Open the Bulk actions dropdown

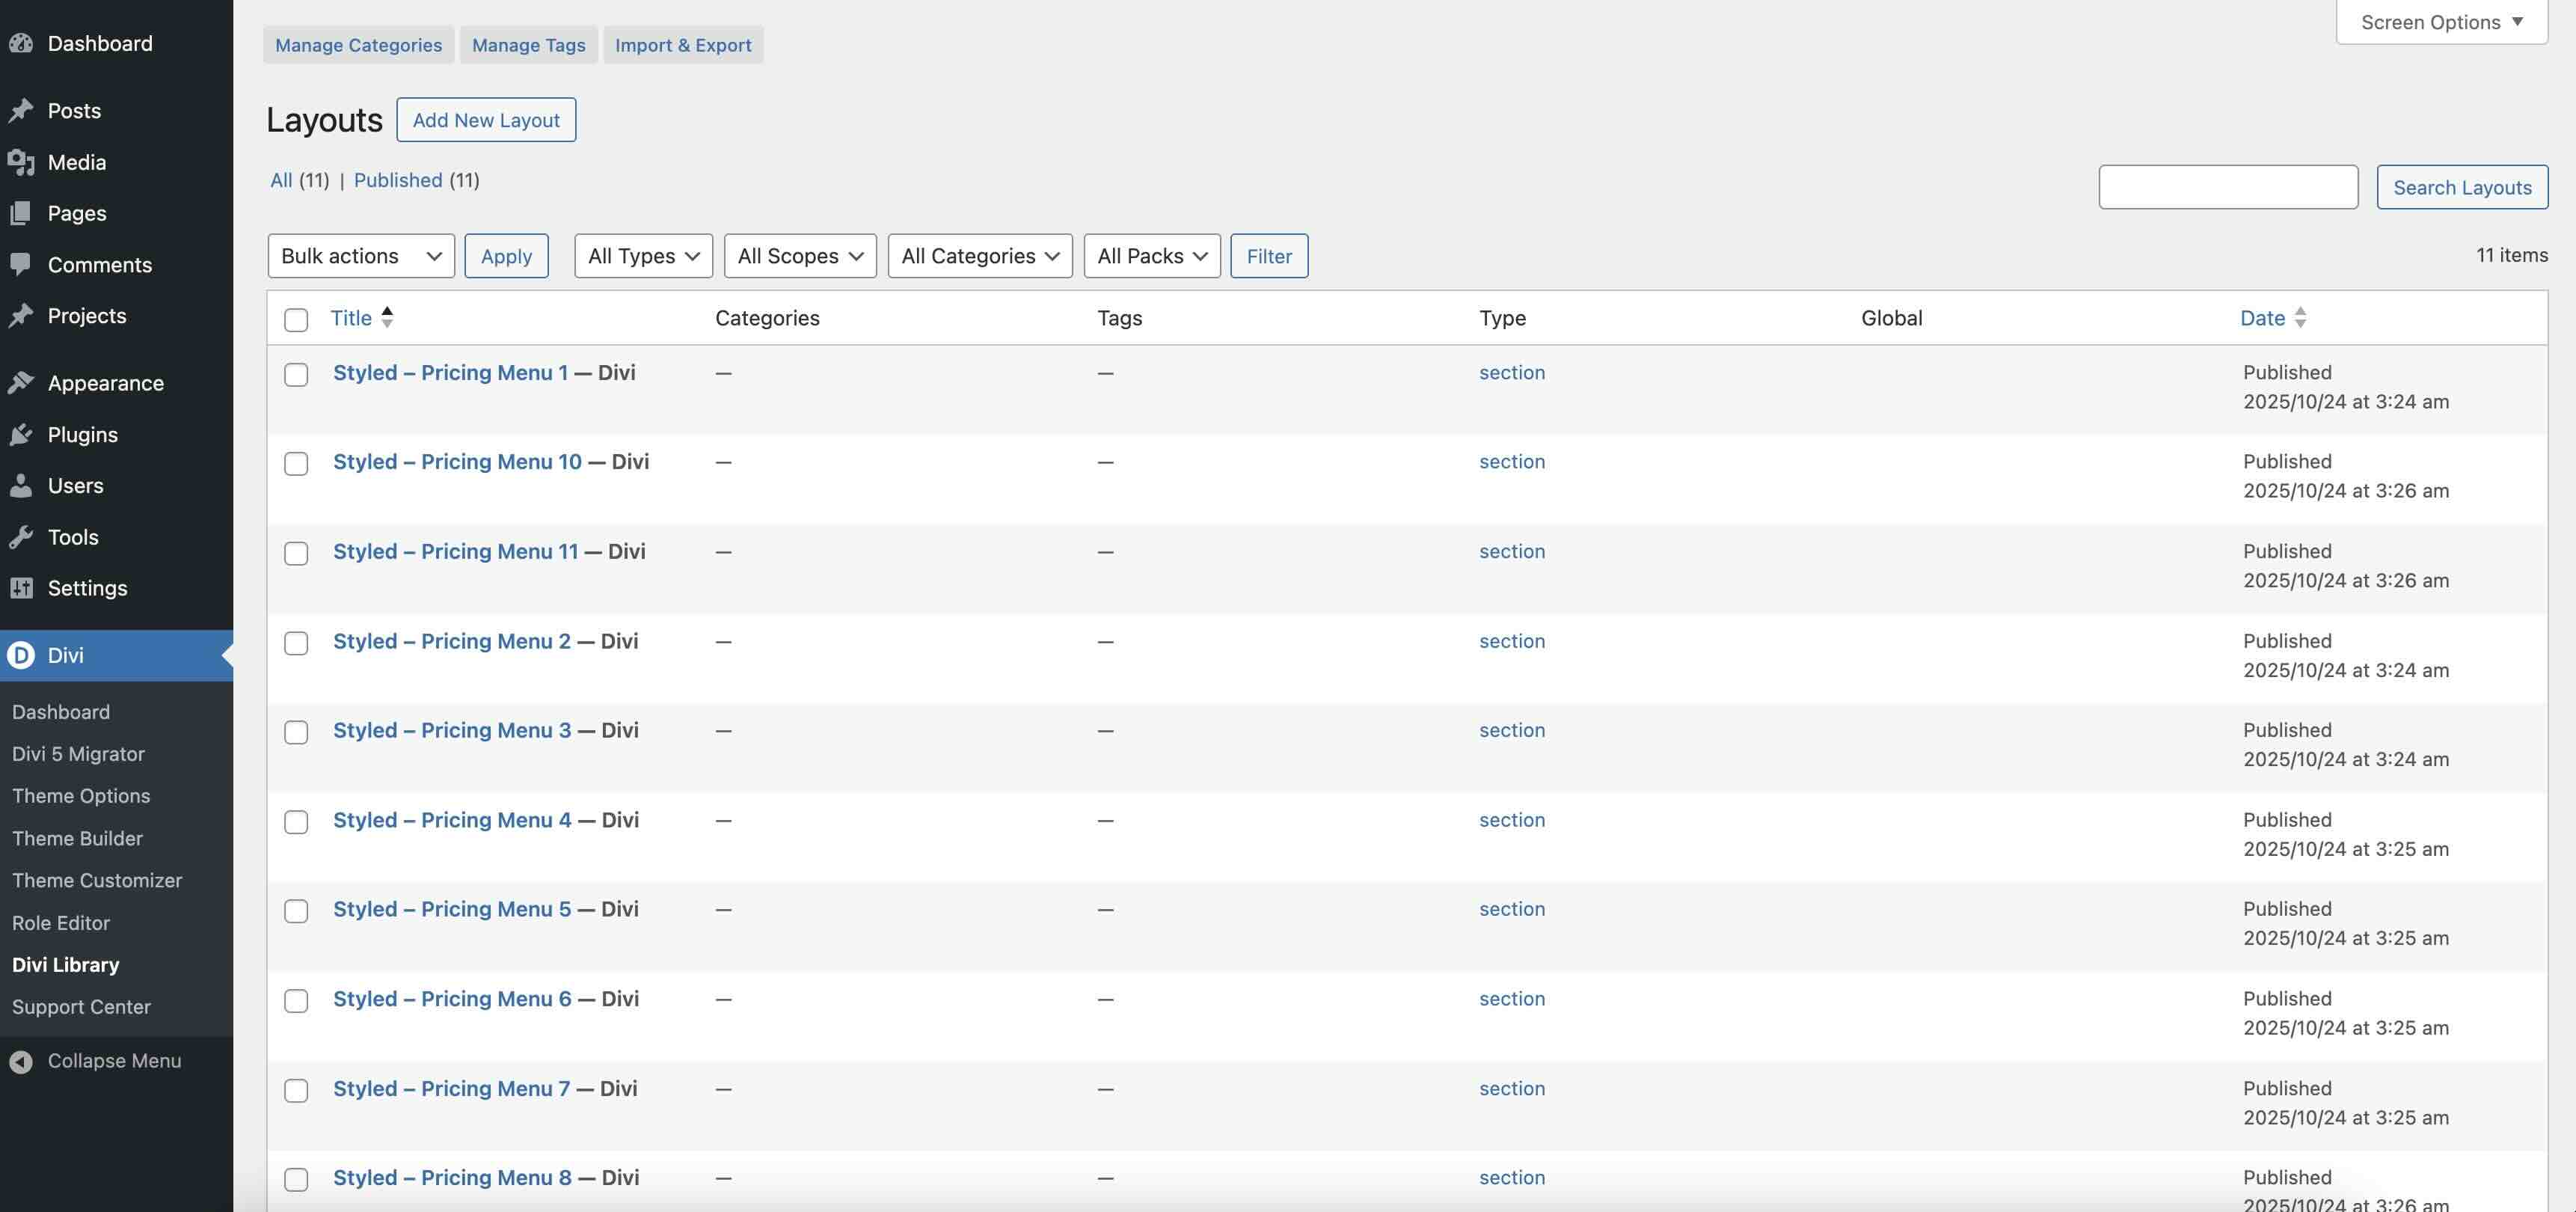pyautogui.click(x=360, y=255)
